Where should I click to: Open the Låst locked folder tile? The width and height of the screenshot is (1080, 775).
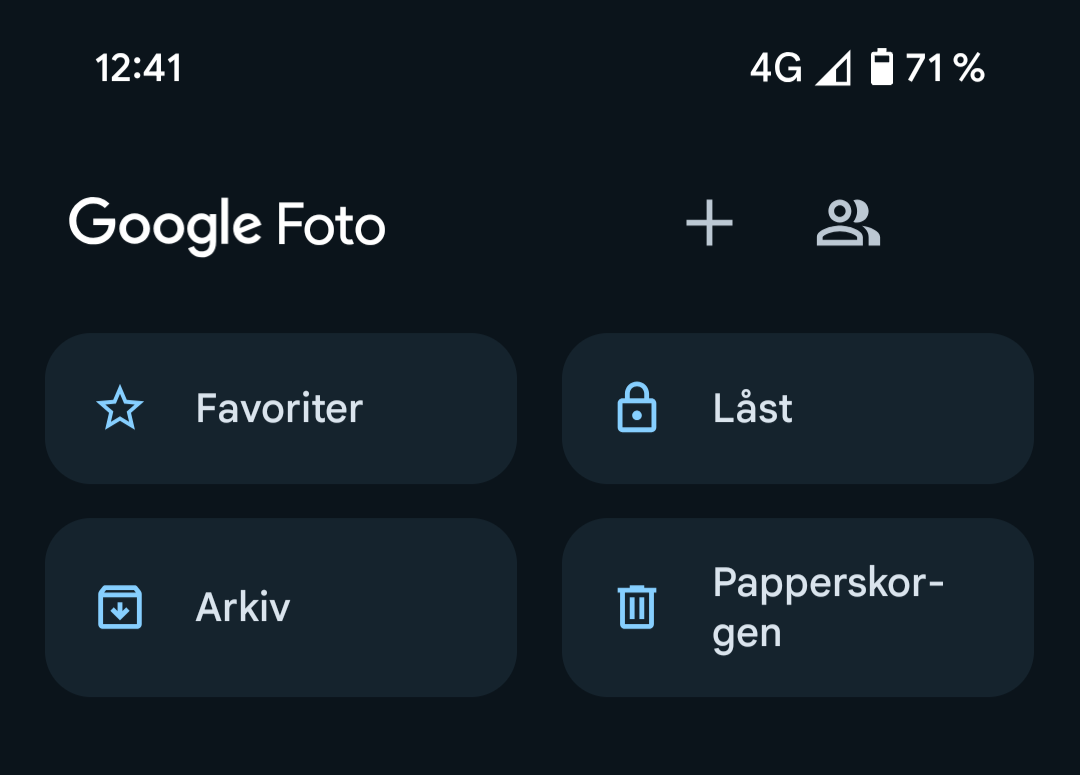click(x=798, y=409)
